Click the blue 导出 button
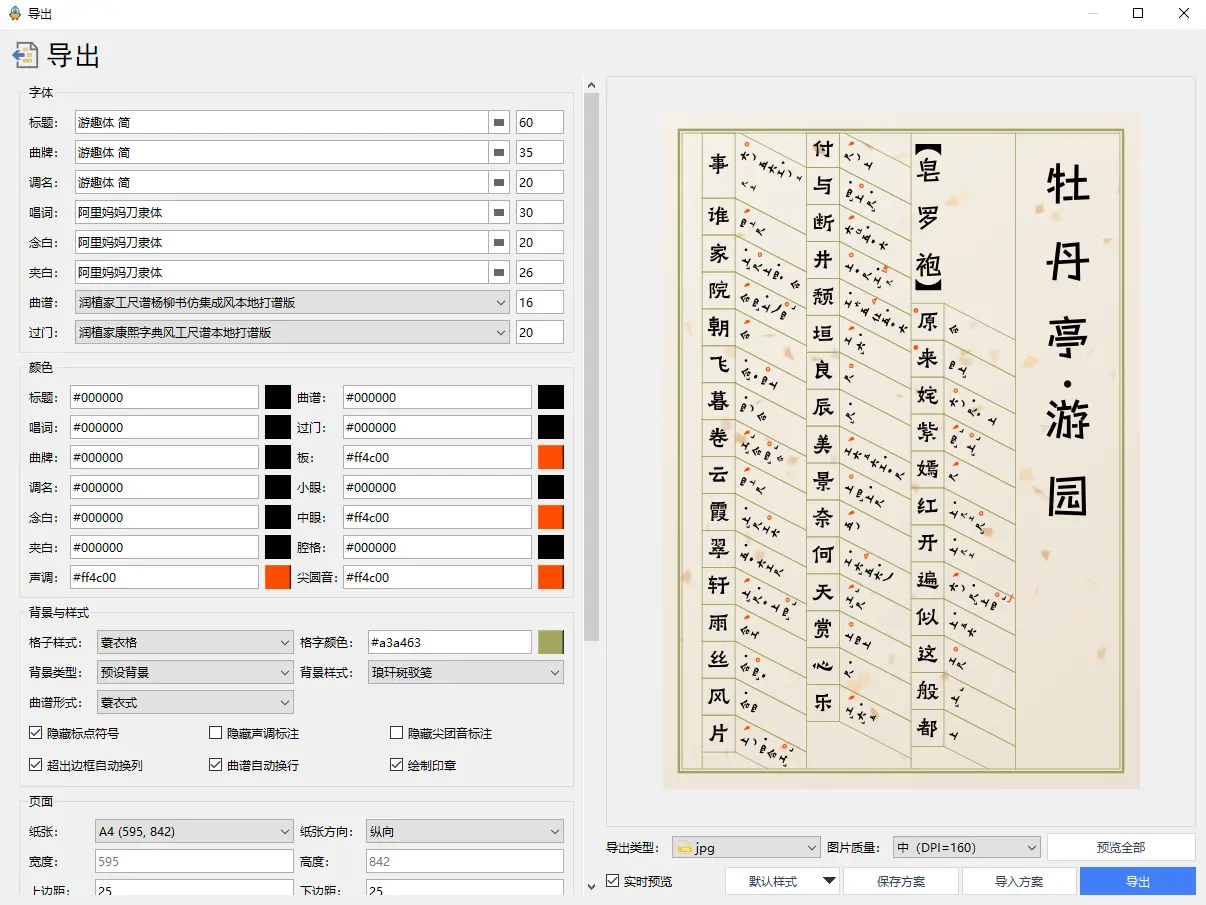Screen dimensions: 1206x905 coord(1137,881)
